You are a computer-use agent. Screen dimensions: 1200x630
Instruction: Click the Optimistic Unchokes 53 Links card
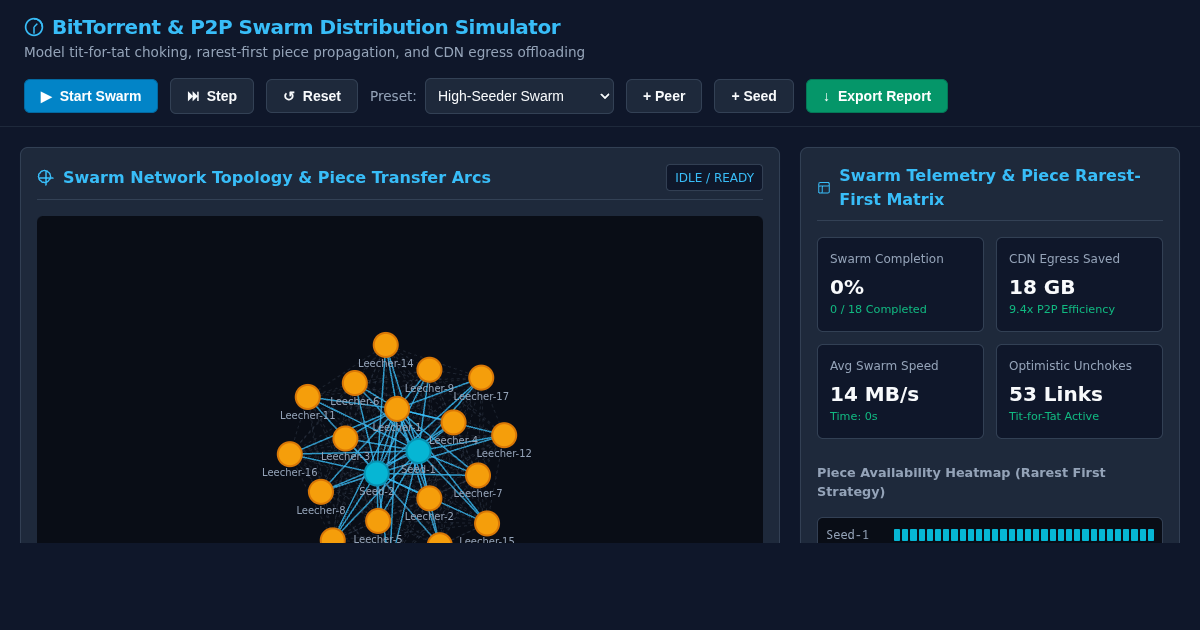1079,391
